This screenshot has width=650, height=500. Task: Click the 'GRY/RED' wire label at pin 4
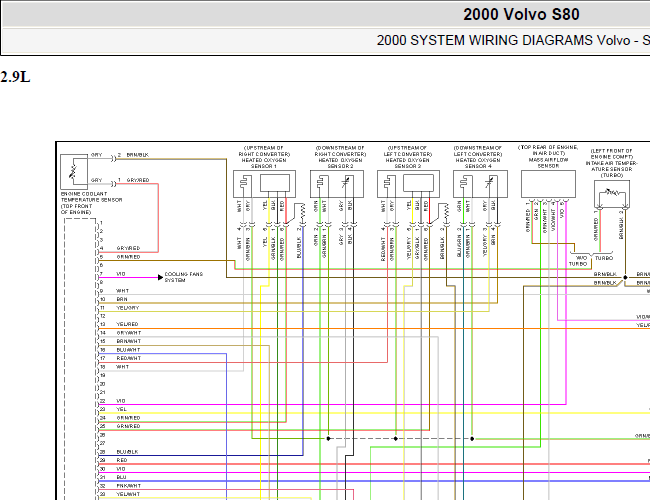128,248
